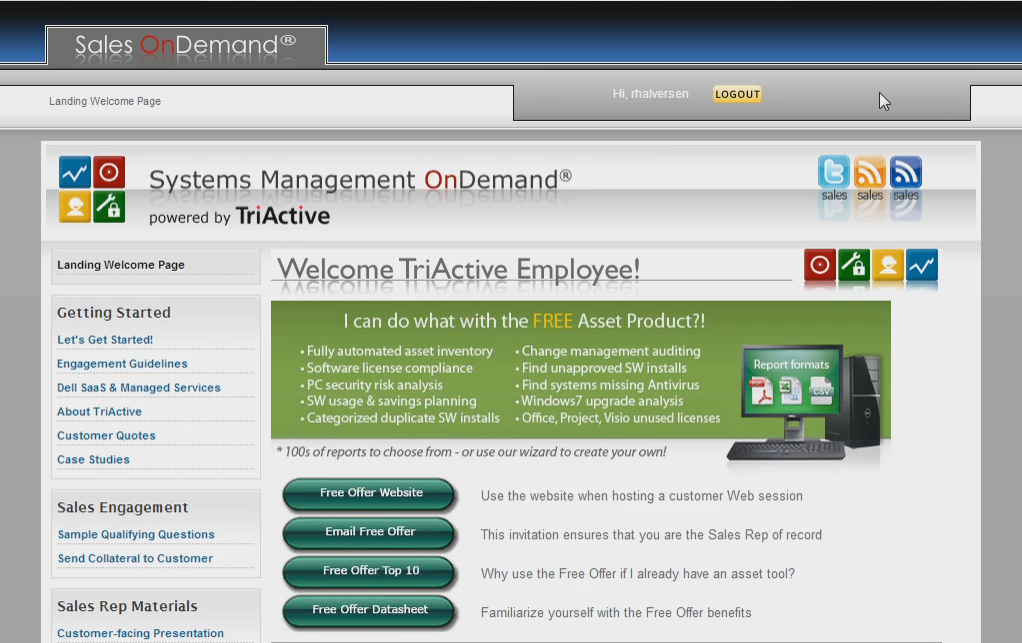This screenshot has width=1022, height=643.
Task: Open Free Offer Top 10
Action: [369, 571]
